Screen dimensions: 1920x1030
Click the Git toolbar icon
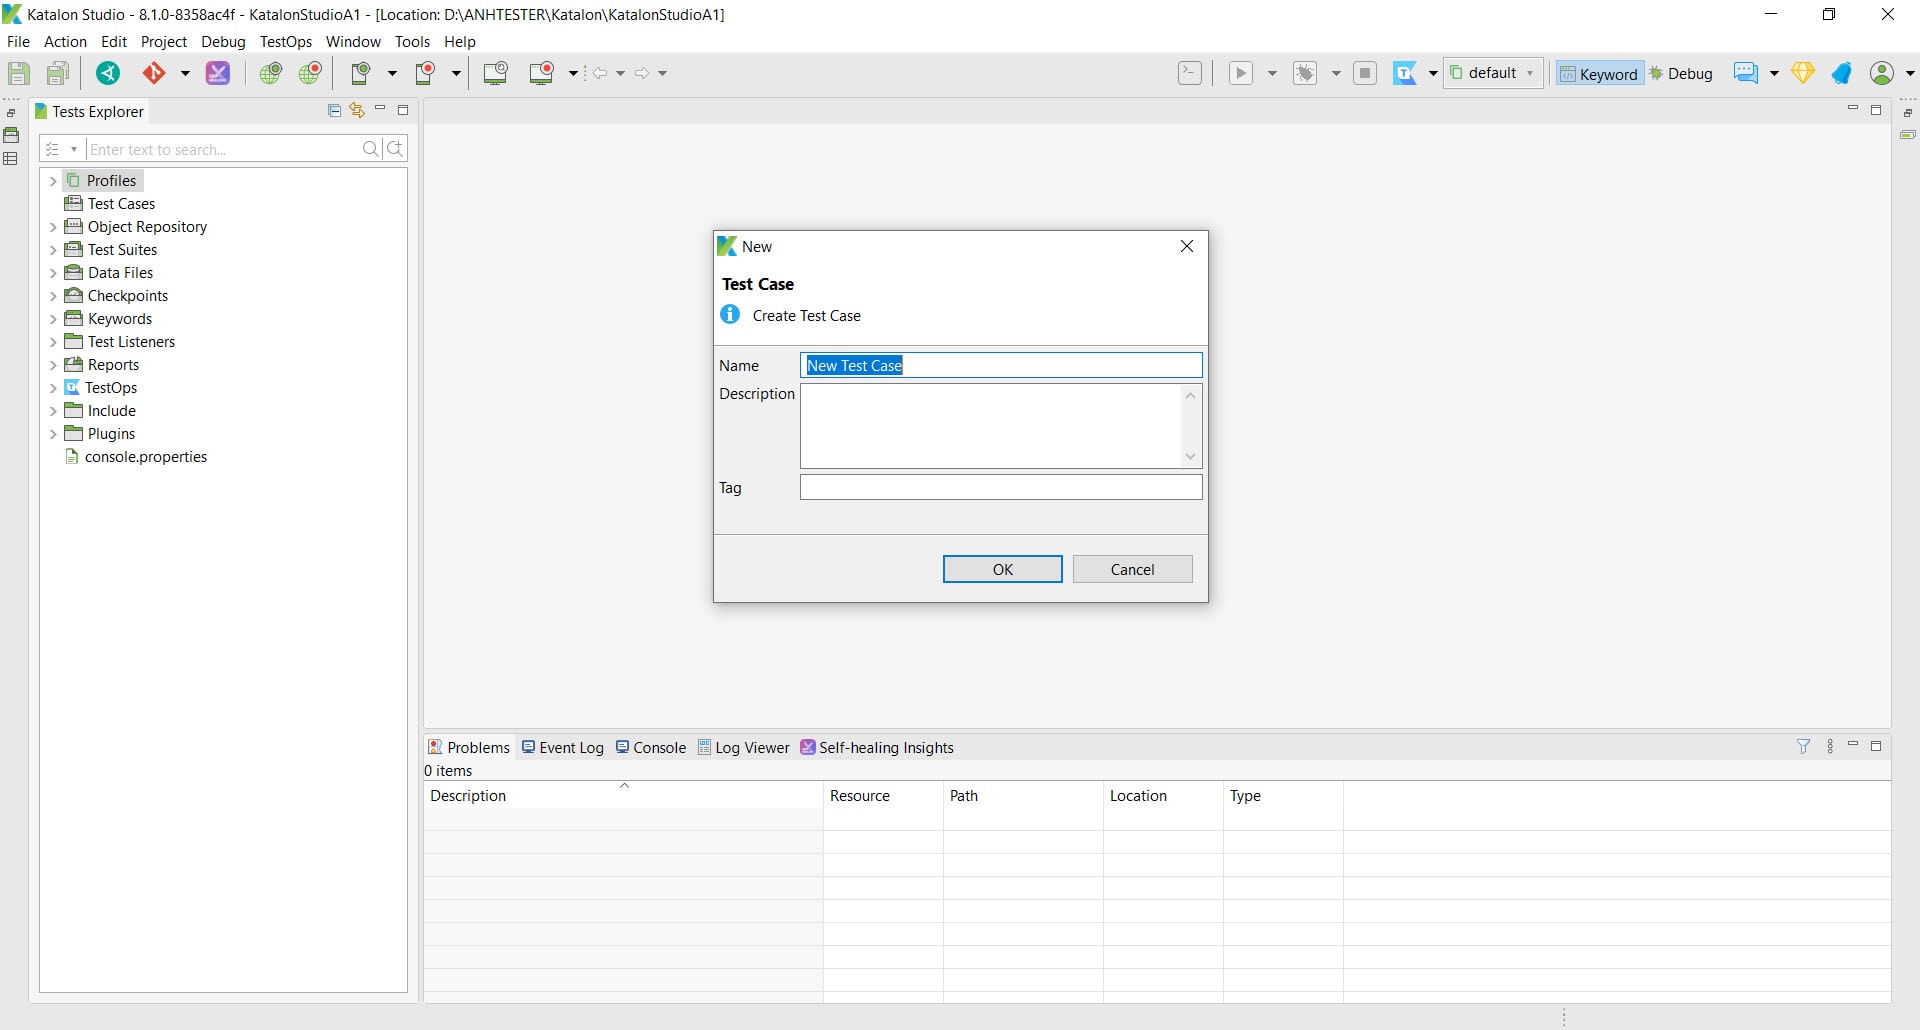point(154,73)
